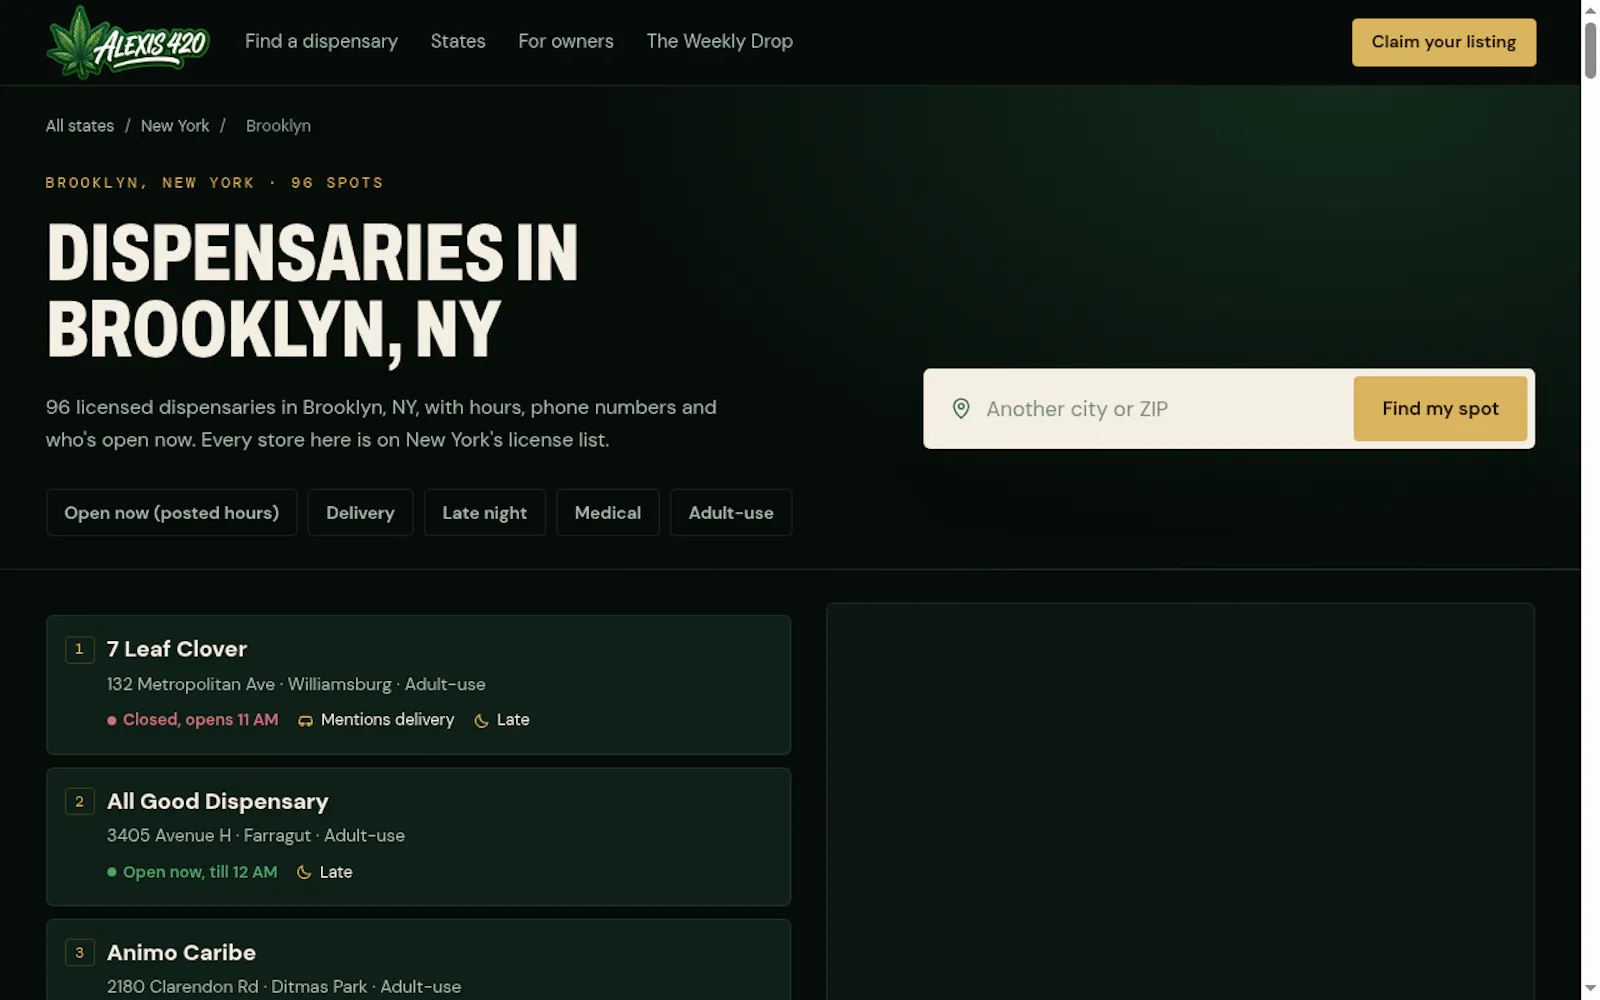Click "Mentions delivery" label

[387, 720]
